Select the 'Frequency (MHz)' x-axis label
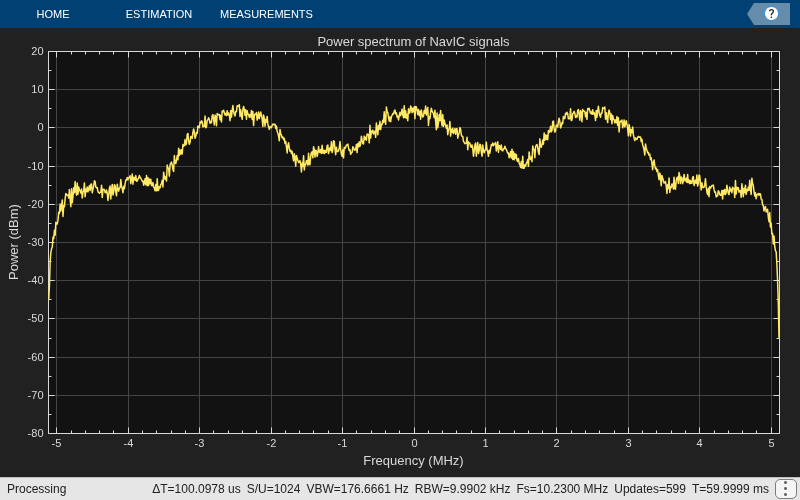The width and height of the screenshot is (800, 500). click(x=413, y=461)
